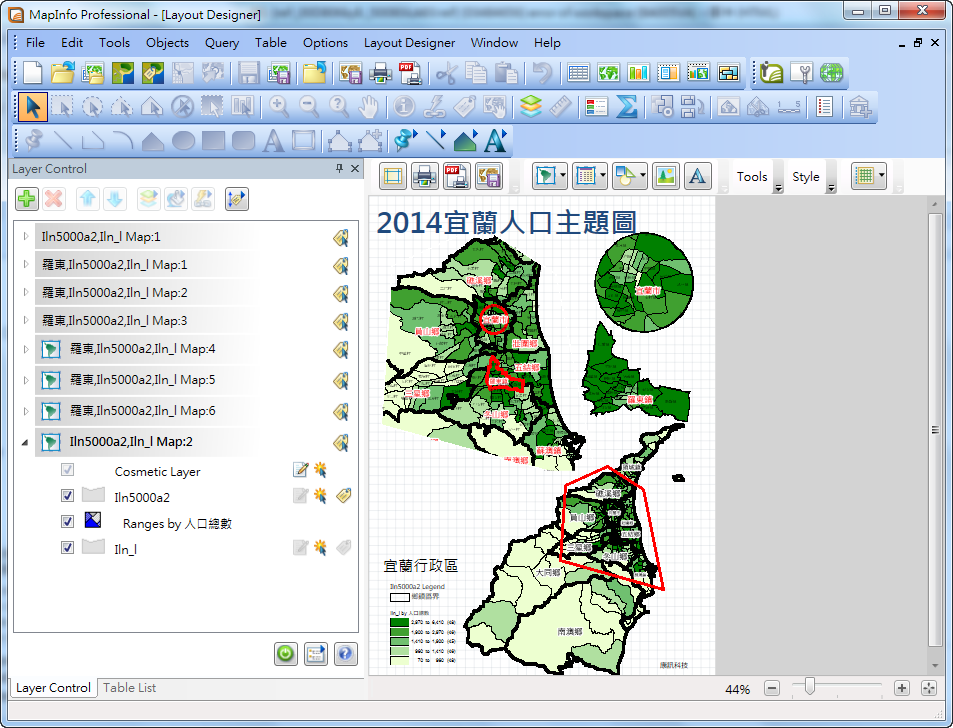The width and height of the screenshot is (953, 728).
Task: Click the green power button in Layer Control
Action: (x=286, y=654)
